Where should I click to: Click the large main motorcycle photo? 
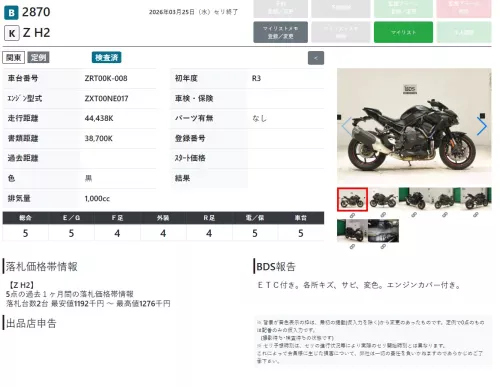(x=414, y=127)
